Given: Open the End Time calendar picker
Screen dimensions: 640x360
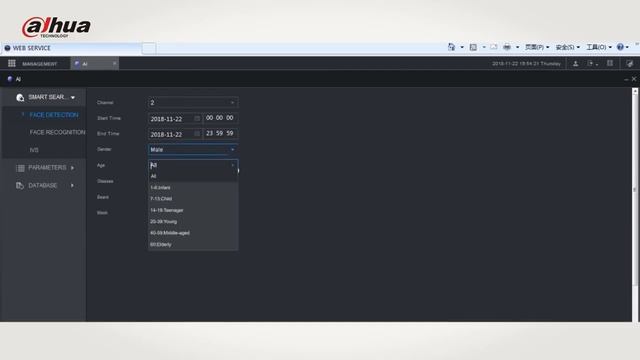Looking at the screenshot, I should (197, 134).
